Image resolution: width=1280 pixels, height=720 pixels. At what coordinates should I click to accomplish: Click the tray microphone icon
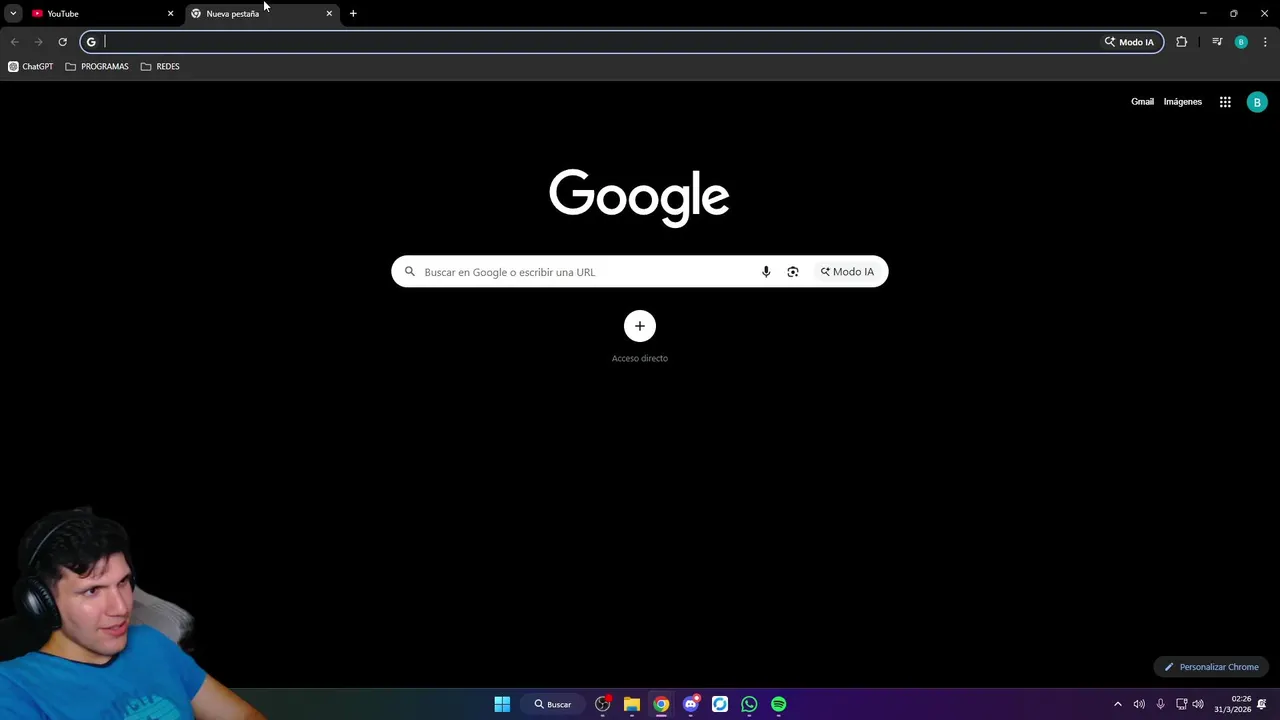click(x=1160, y=704)
